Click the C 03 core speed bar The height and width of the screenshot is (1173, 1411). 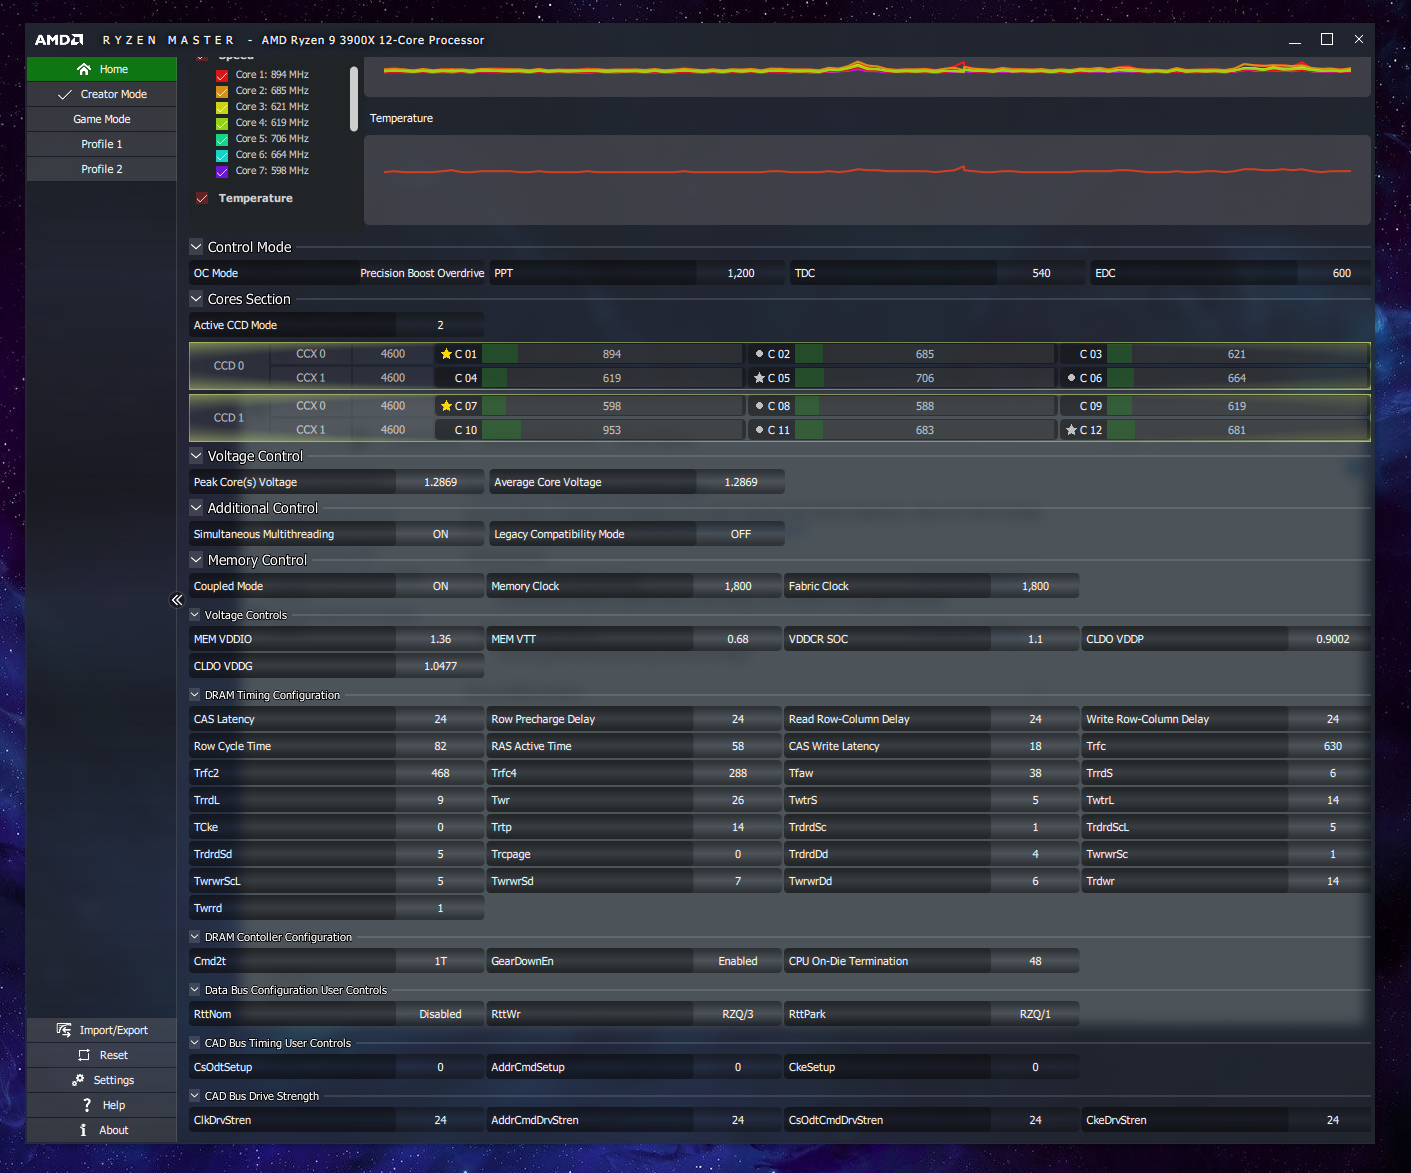point(1237,354)
